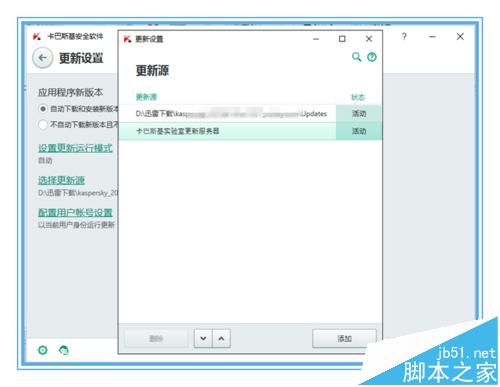Open the support icon at bottom left
The image size is (500, 387).
point(64,350)
